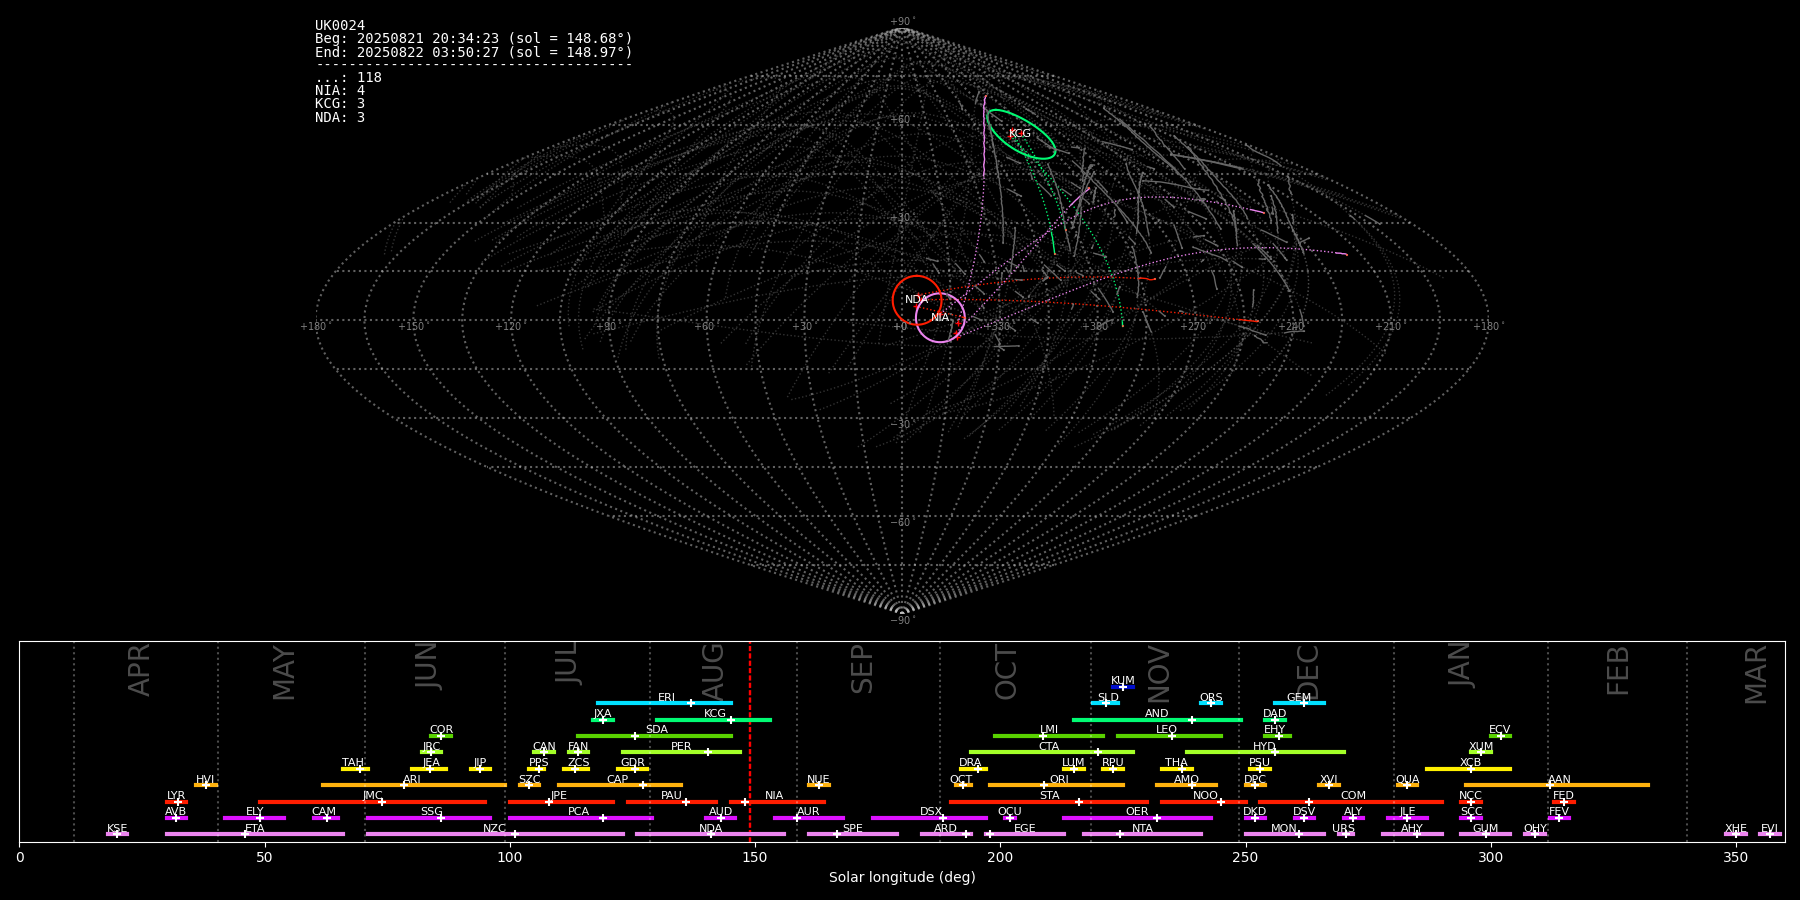Click the LEO shower label
Viewport: 1800px width, 900px height.
[x=1167, y=730]
